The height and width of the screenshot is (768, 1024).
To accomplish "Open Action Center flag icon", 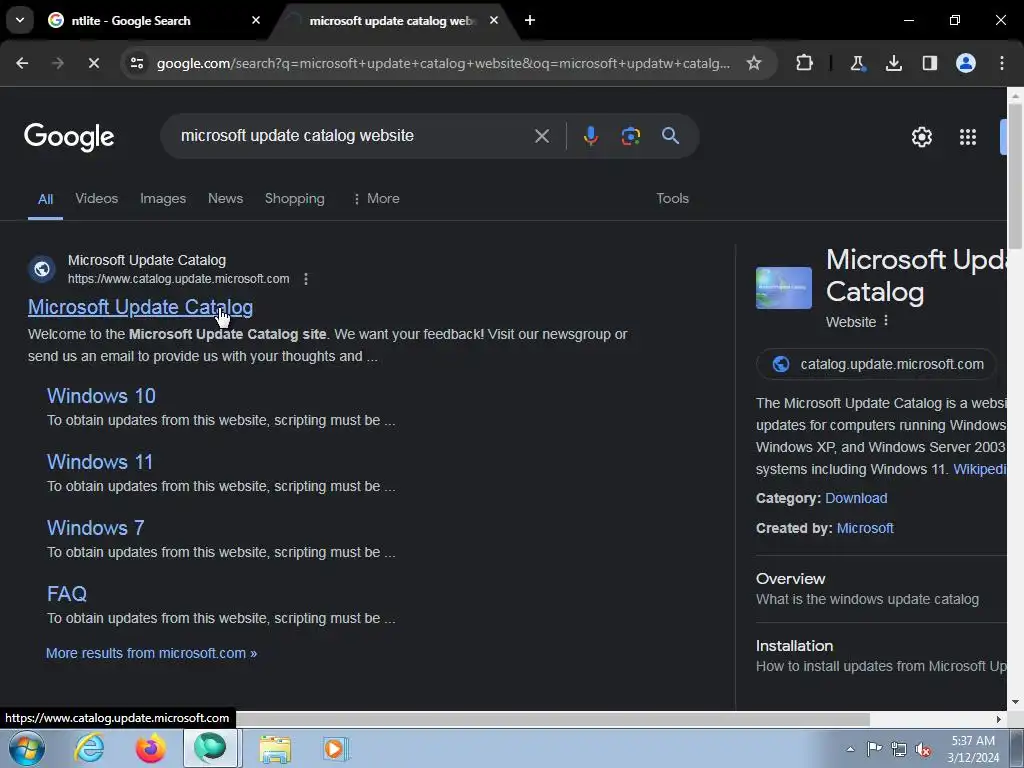I will [874, 749].
